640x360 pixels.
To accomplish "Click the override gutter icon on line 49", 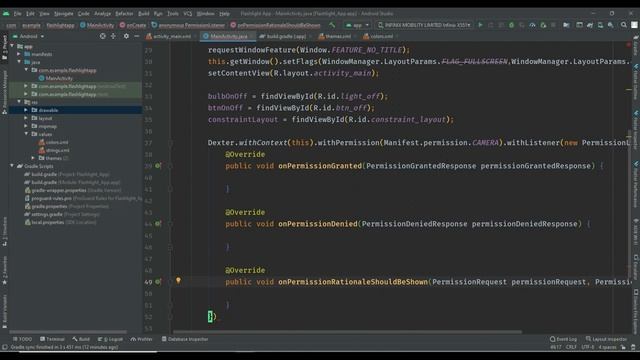I will (x=158, y=282).
